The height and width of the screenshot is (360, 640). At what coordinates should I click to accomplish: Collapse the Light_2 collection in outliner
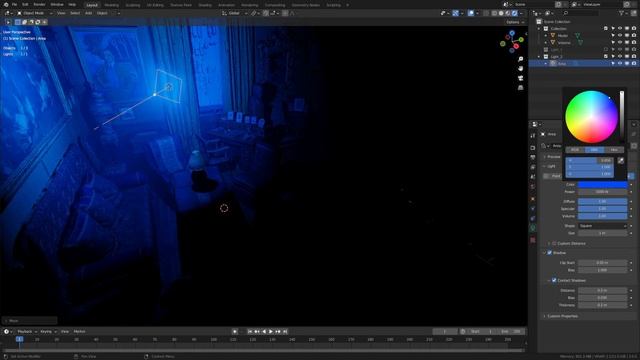click(539, 57)
